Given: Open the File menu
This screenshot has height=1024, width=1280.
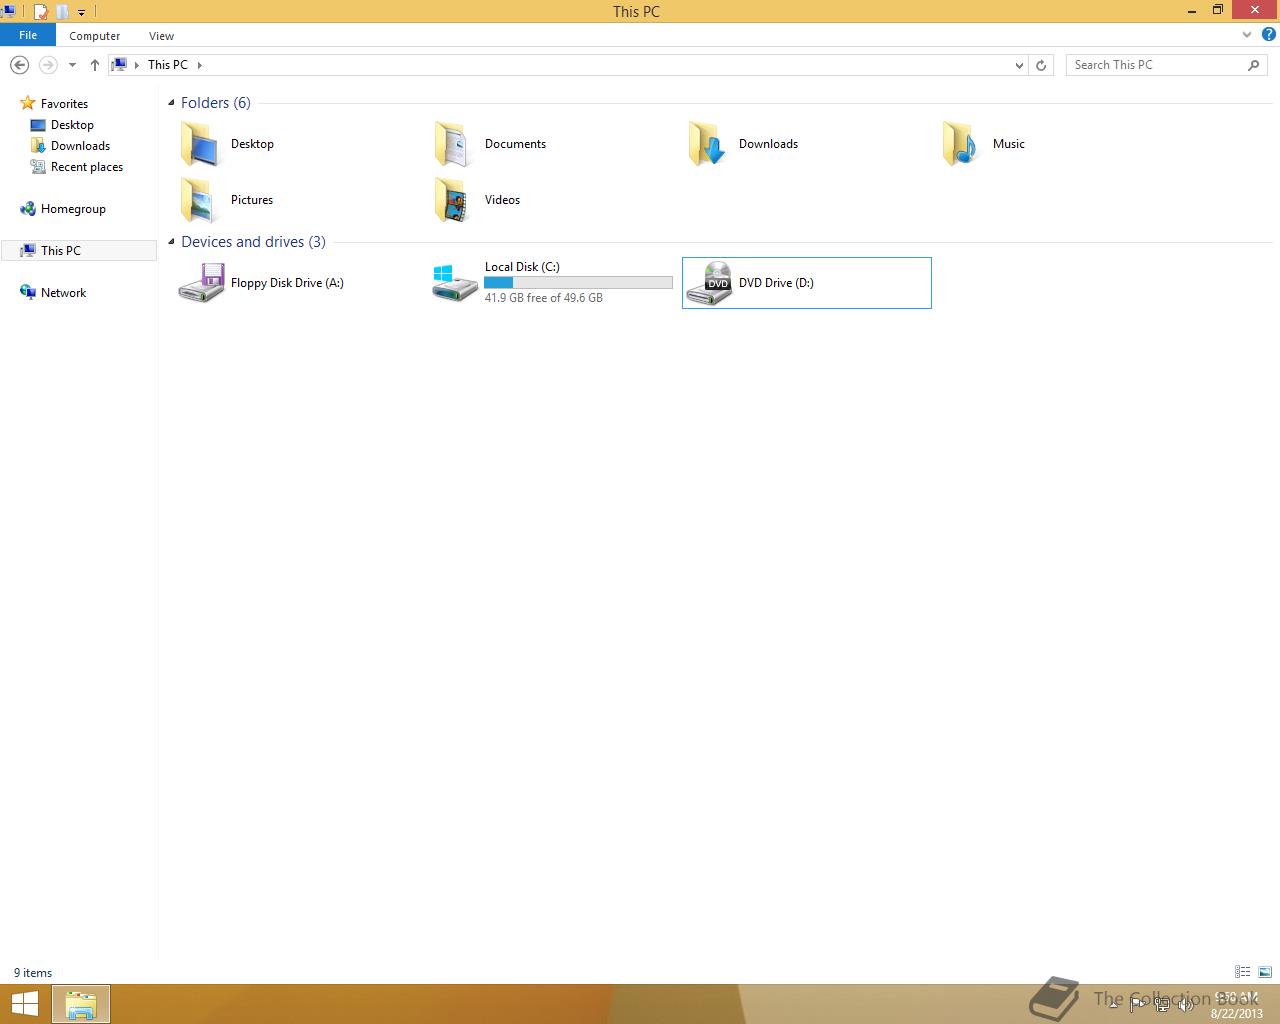Looking at the screenshot, I should pyautogui.click(x=28, y=35).
